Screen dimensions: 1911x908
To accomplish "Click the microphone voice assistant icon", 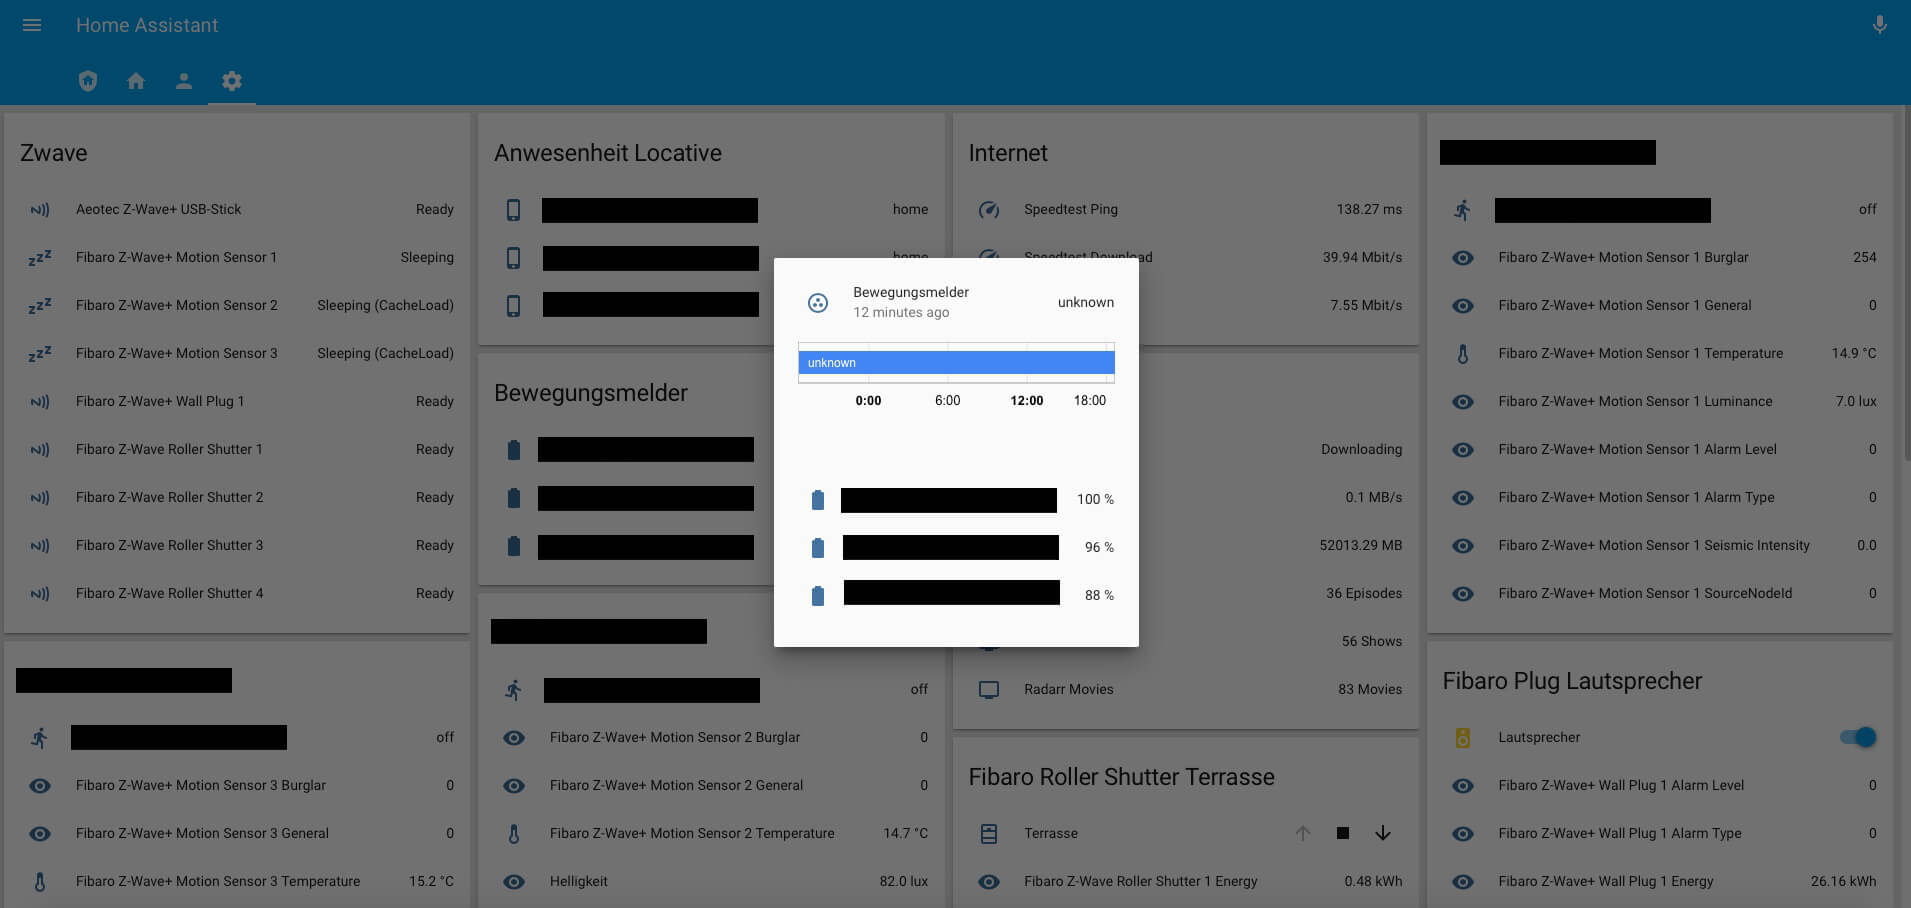I will coord(1879,25).
